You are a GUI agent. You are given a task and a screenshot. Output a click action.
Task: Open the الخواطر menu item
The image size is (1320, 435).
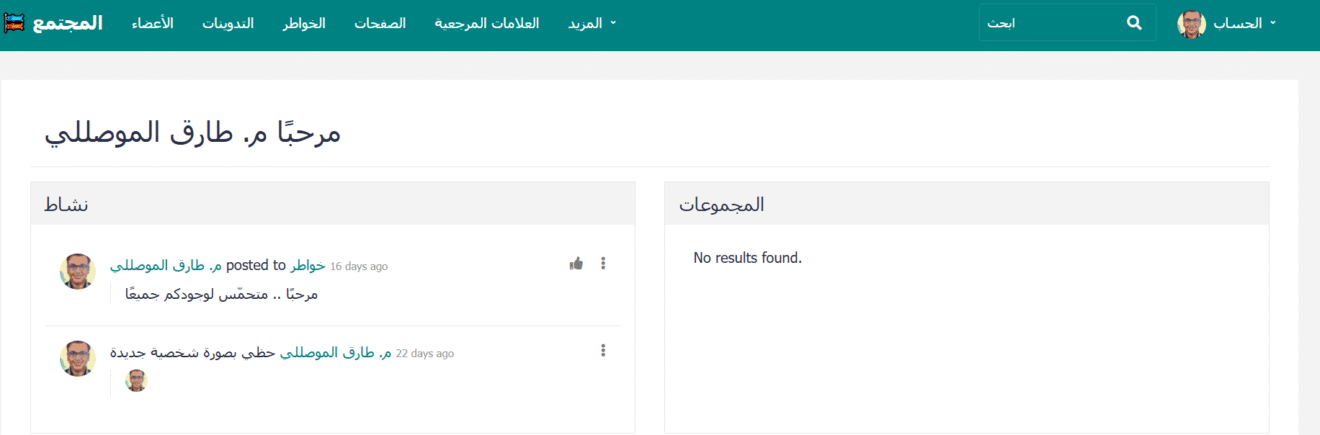point(303,23)
